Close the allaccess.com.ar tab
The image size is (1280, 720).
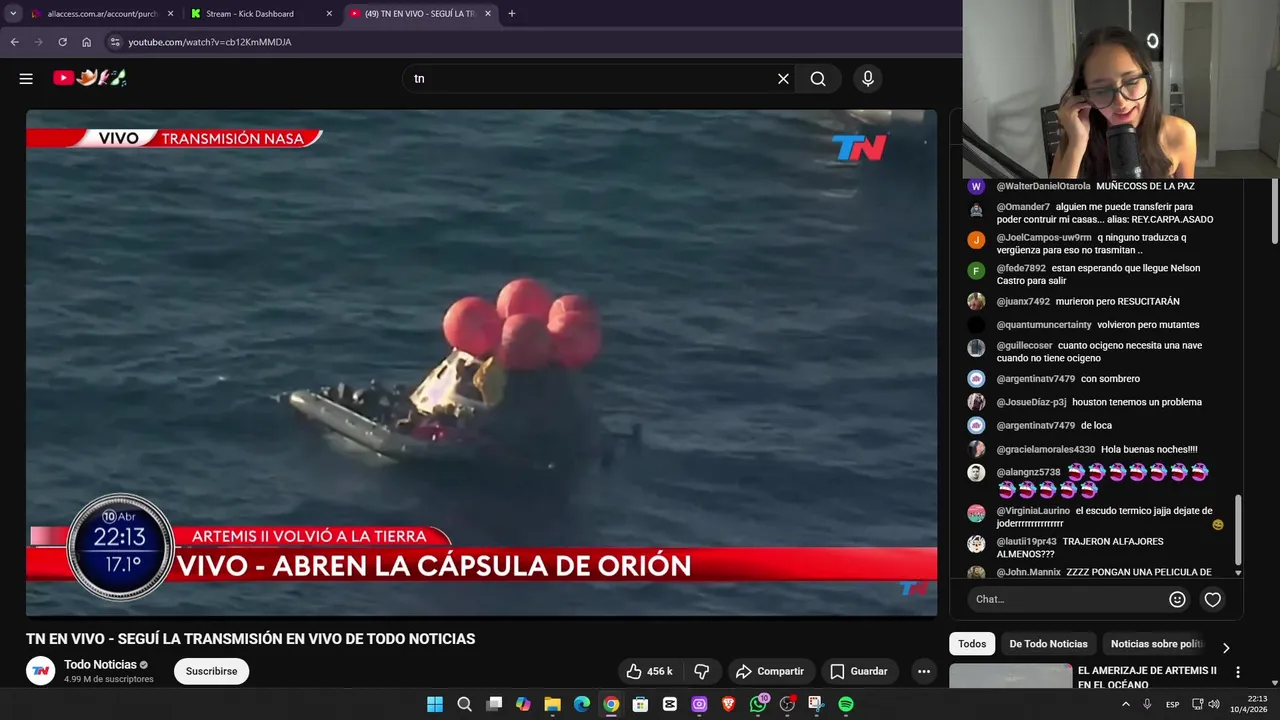tap(170, 14)
